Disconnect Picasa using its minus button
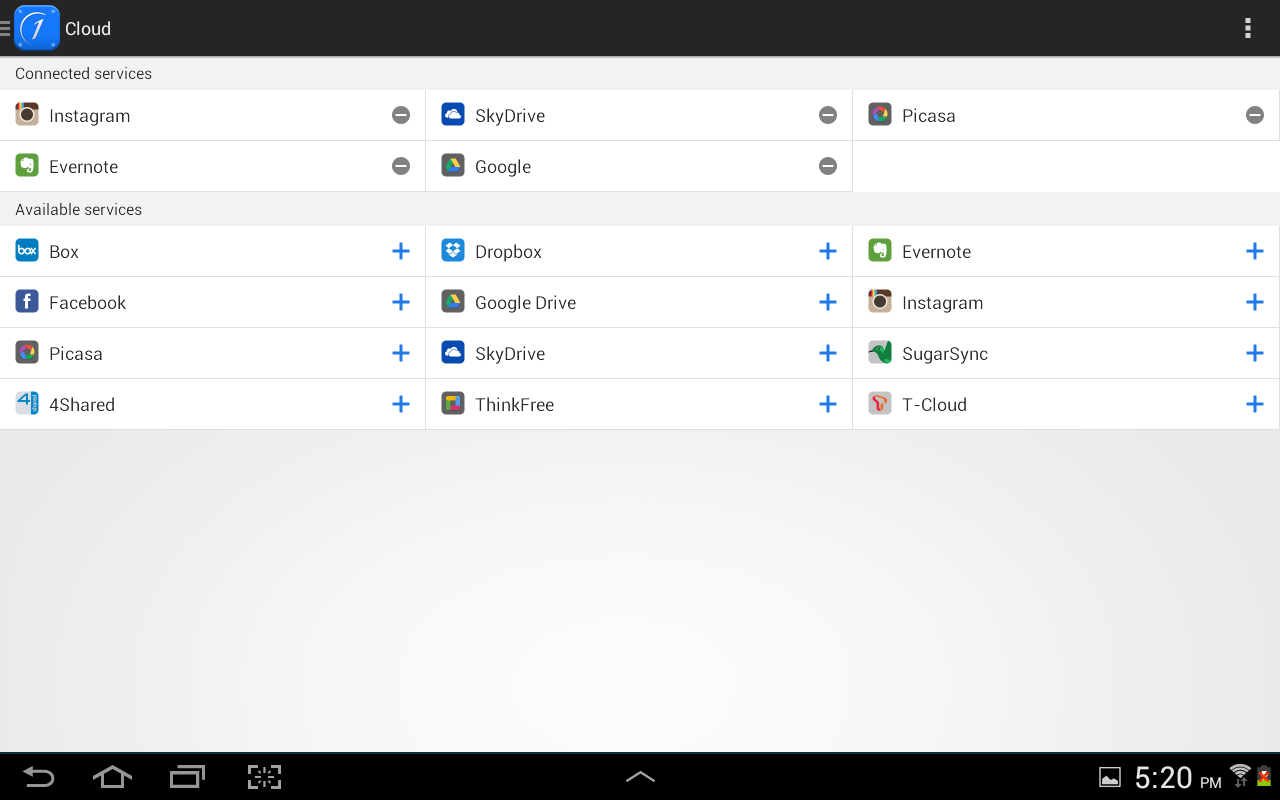The image size is (1280, 800). point(1255,115)
